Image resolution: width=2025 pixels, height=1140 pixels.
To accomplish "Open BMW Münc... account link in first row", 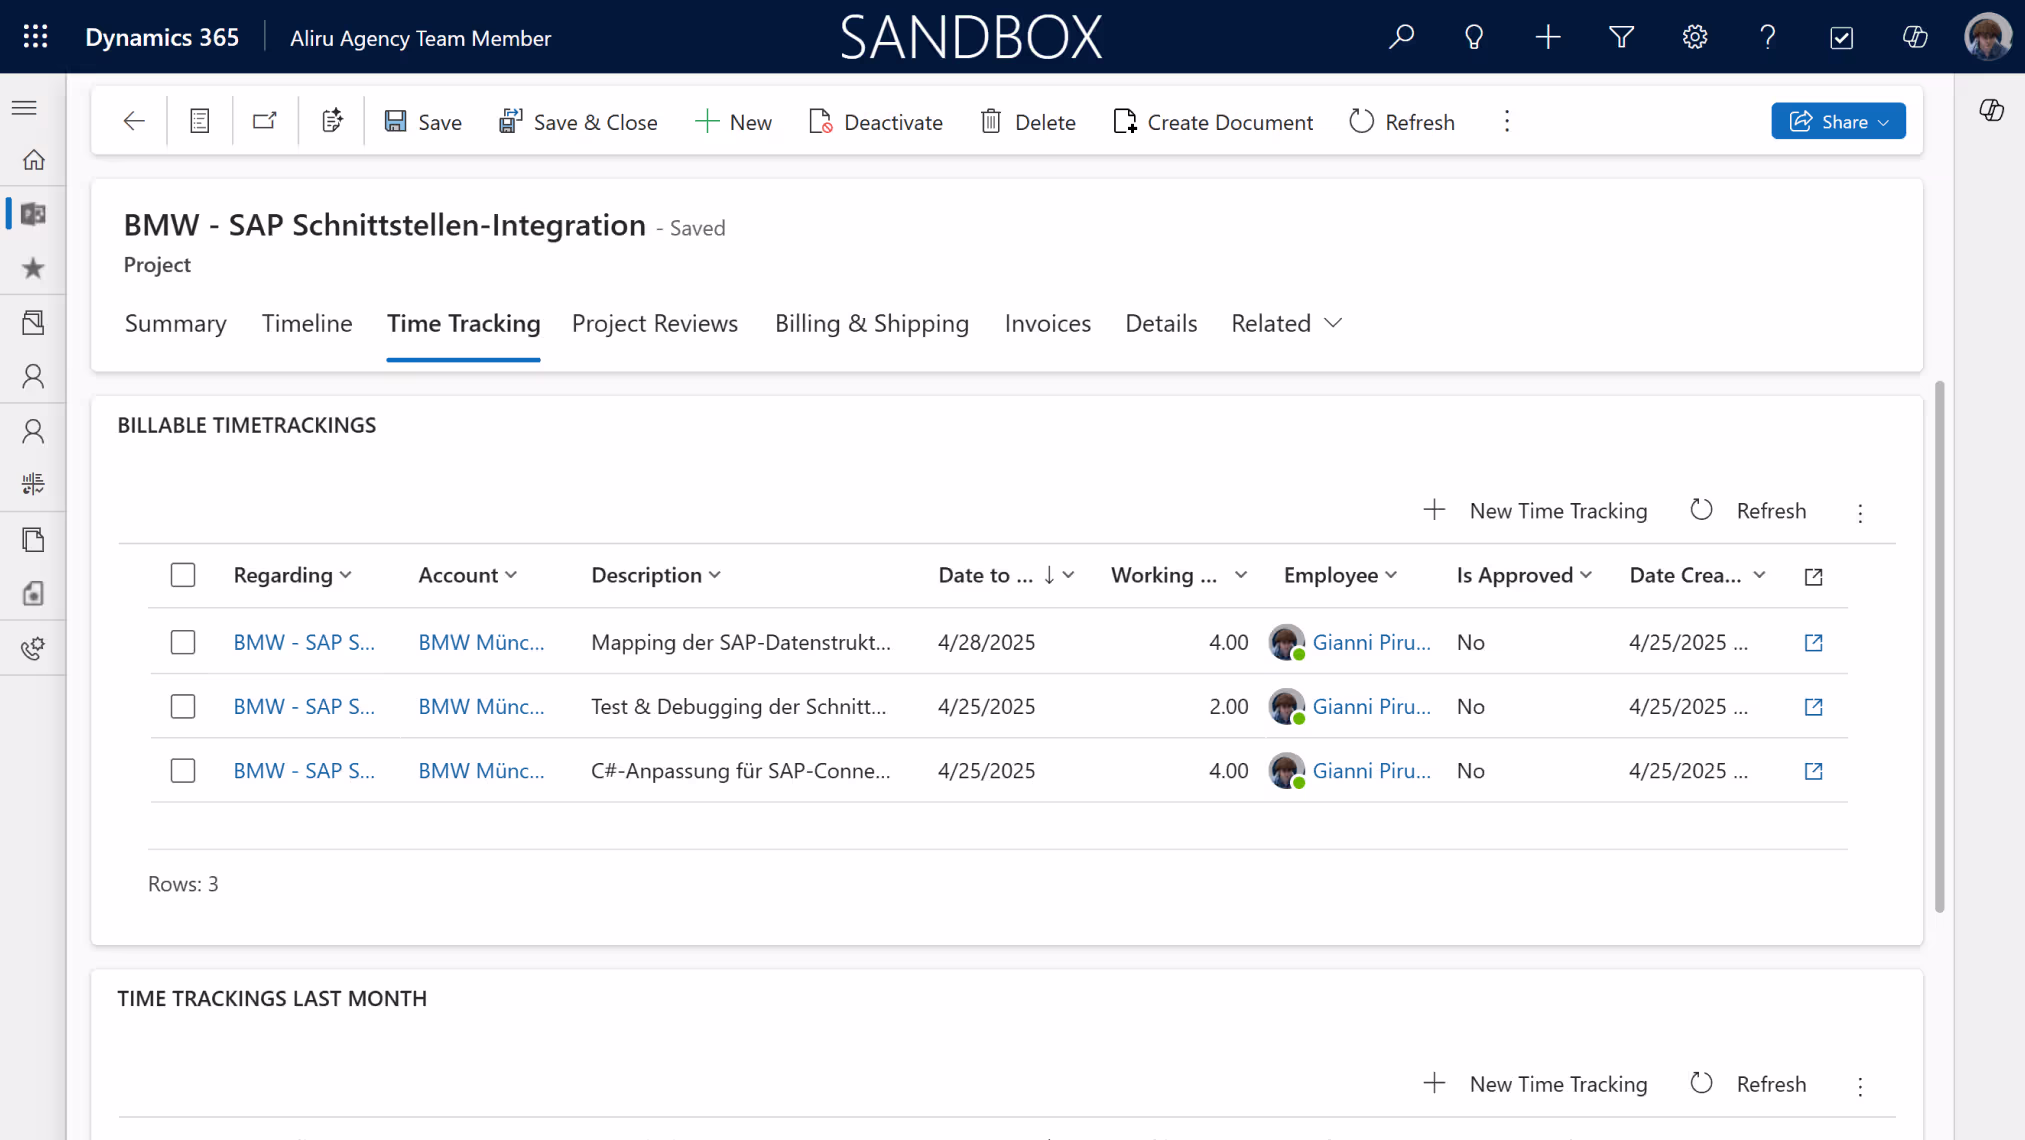I will 481,642.
